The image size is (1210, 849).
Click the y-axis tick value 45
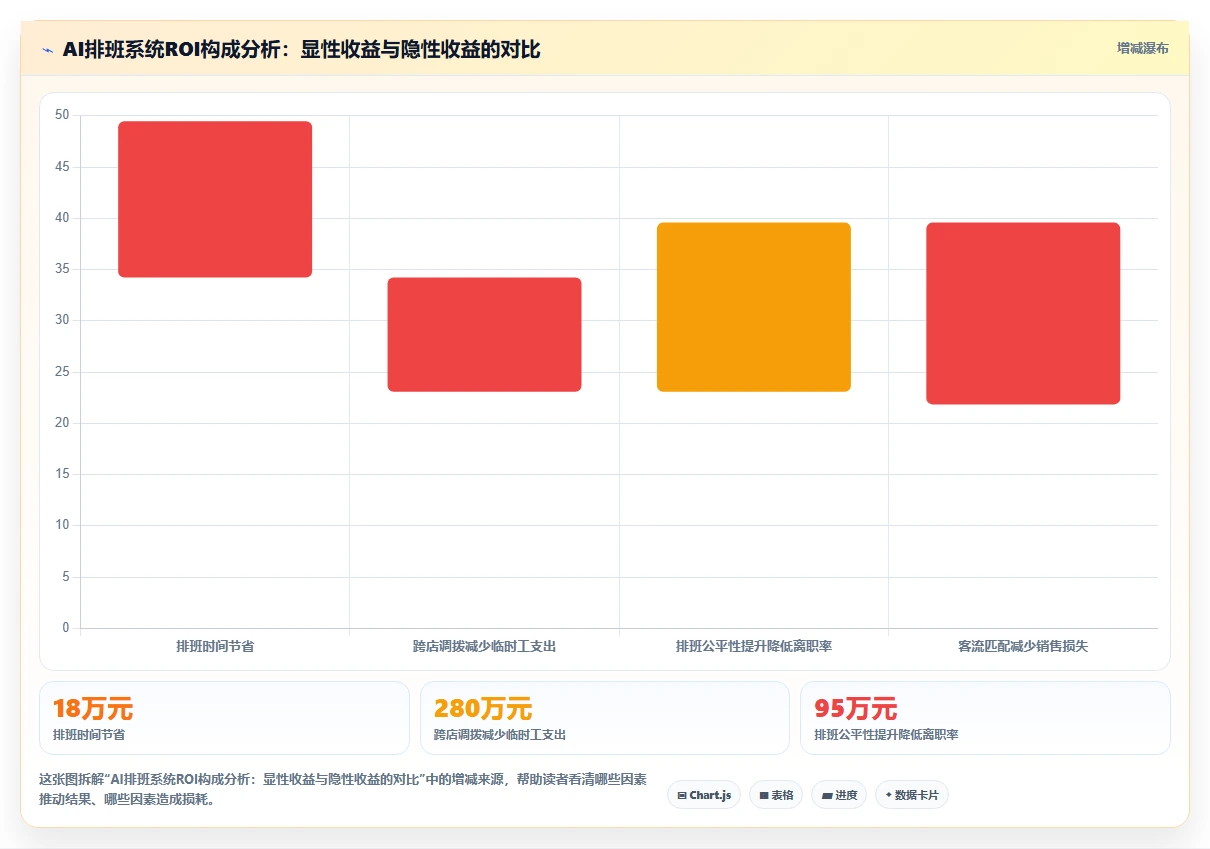click(x=62, y=167)
